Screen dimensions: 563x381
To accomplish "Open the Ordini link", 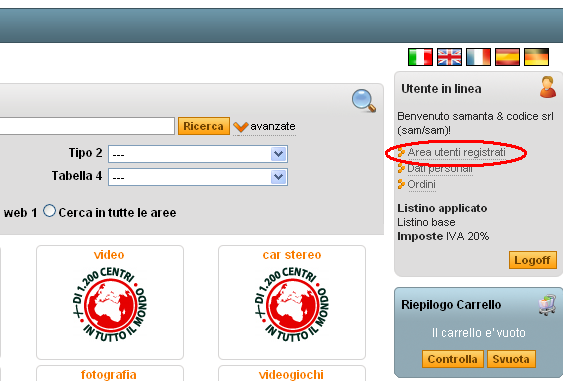I will click(x=422, y=184).
